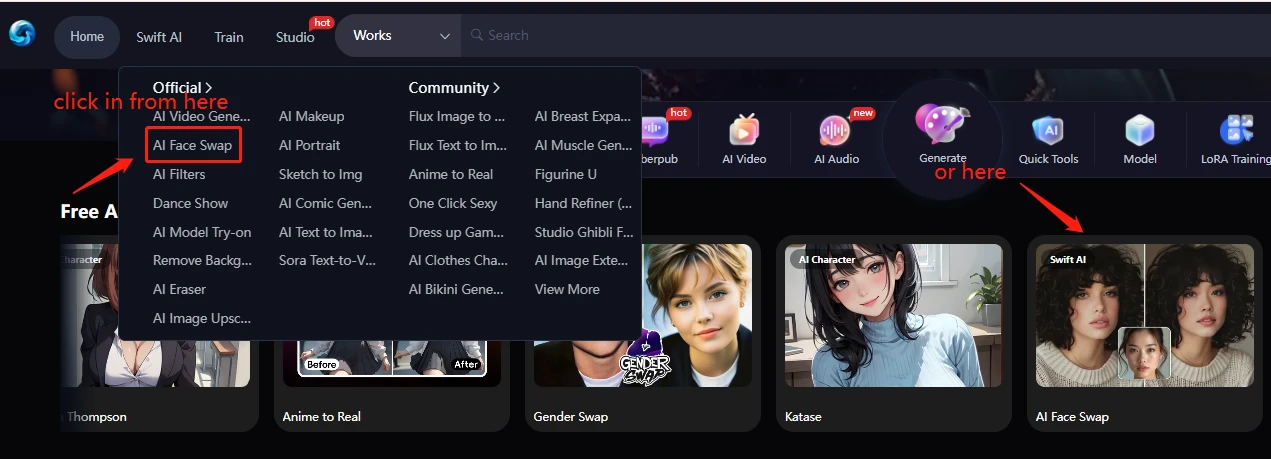This screenshot has width=1271, height=459.
Task: Select Flux Image to entry
Action: [457, 116]
